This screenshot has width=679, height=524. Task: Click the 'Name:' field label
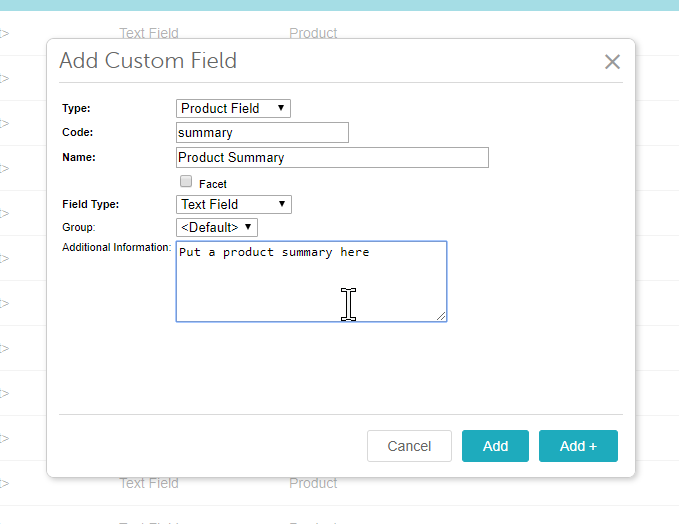78,157
